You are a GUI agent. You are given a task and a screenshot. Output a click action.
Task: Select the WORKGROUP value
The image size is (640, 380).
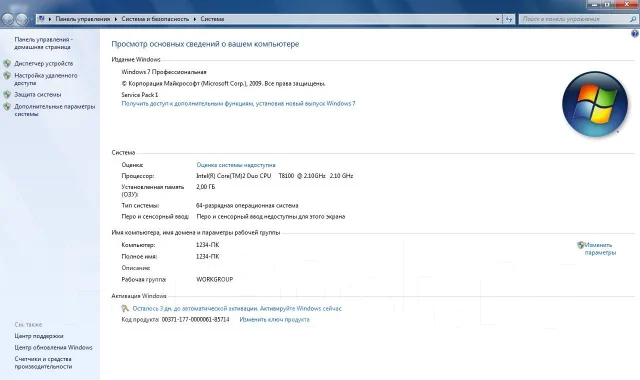click(x=215, y=280)
